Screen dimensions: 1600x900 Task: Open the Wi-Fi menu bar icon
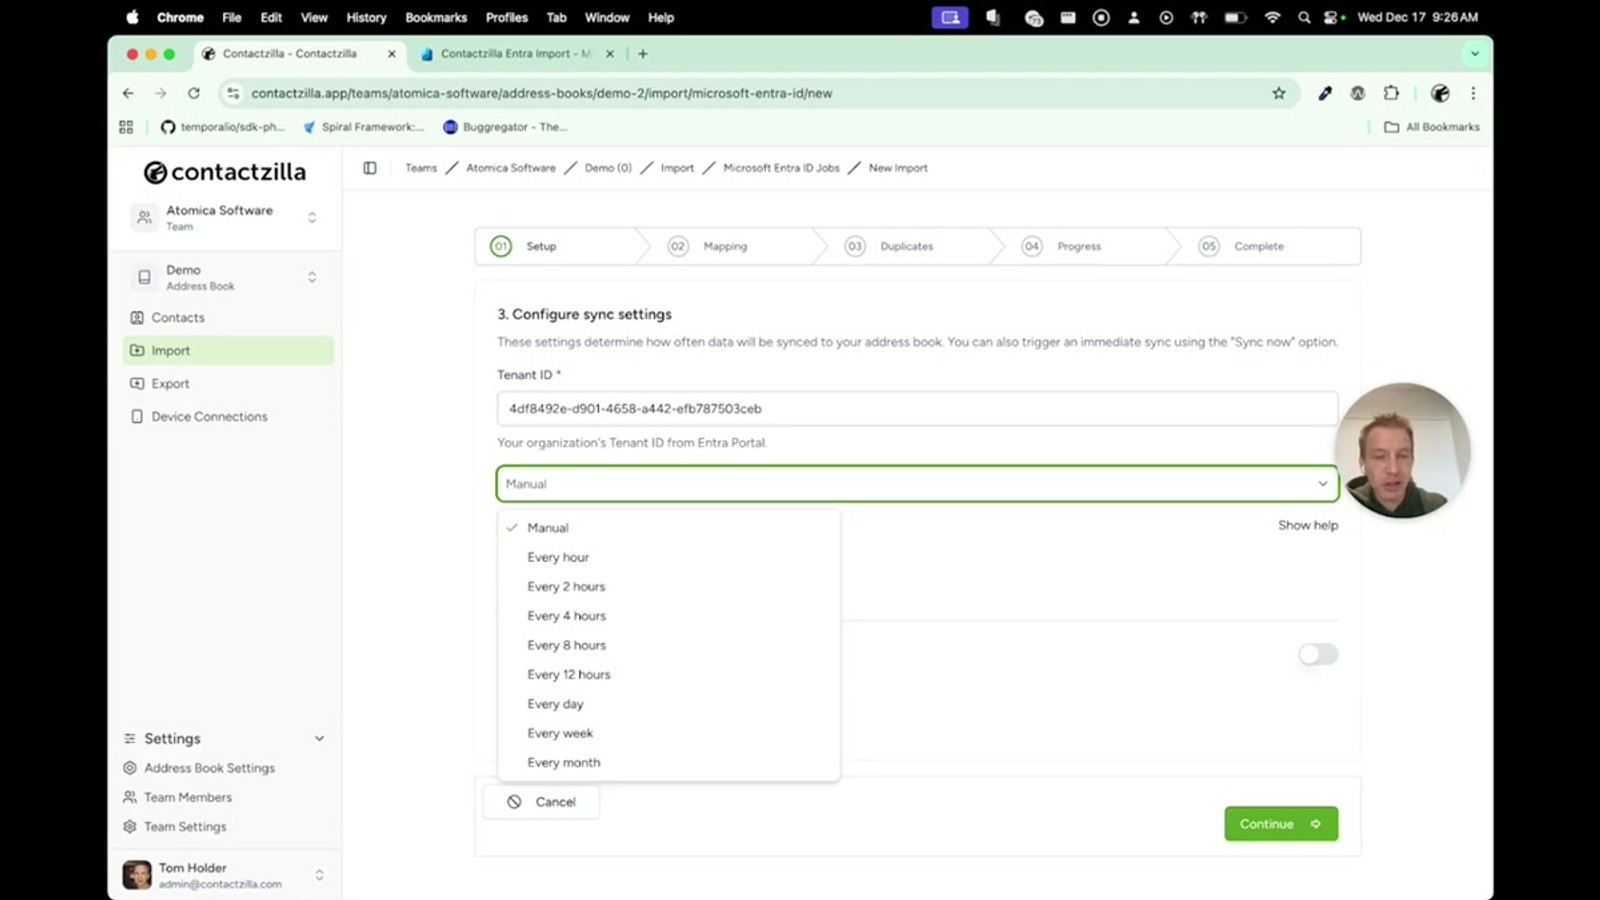click(1272, 17)
